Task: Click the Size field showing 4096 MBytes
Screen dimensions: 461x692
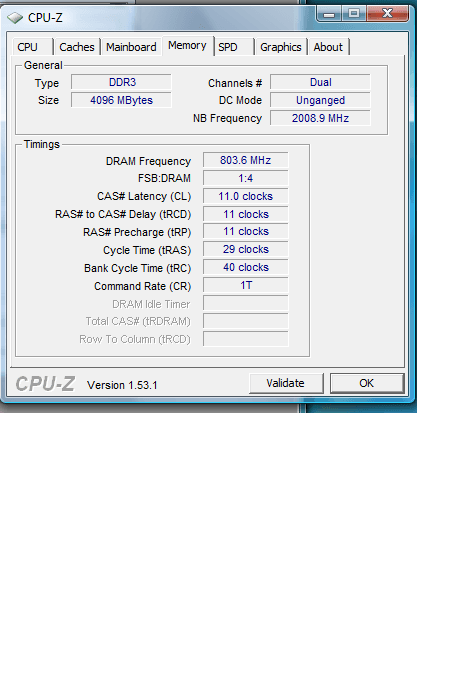Action: pyautogui.click(x=121, y=100)
